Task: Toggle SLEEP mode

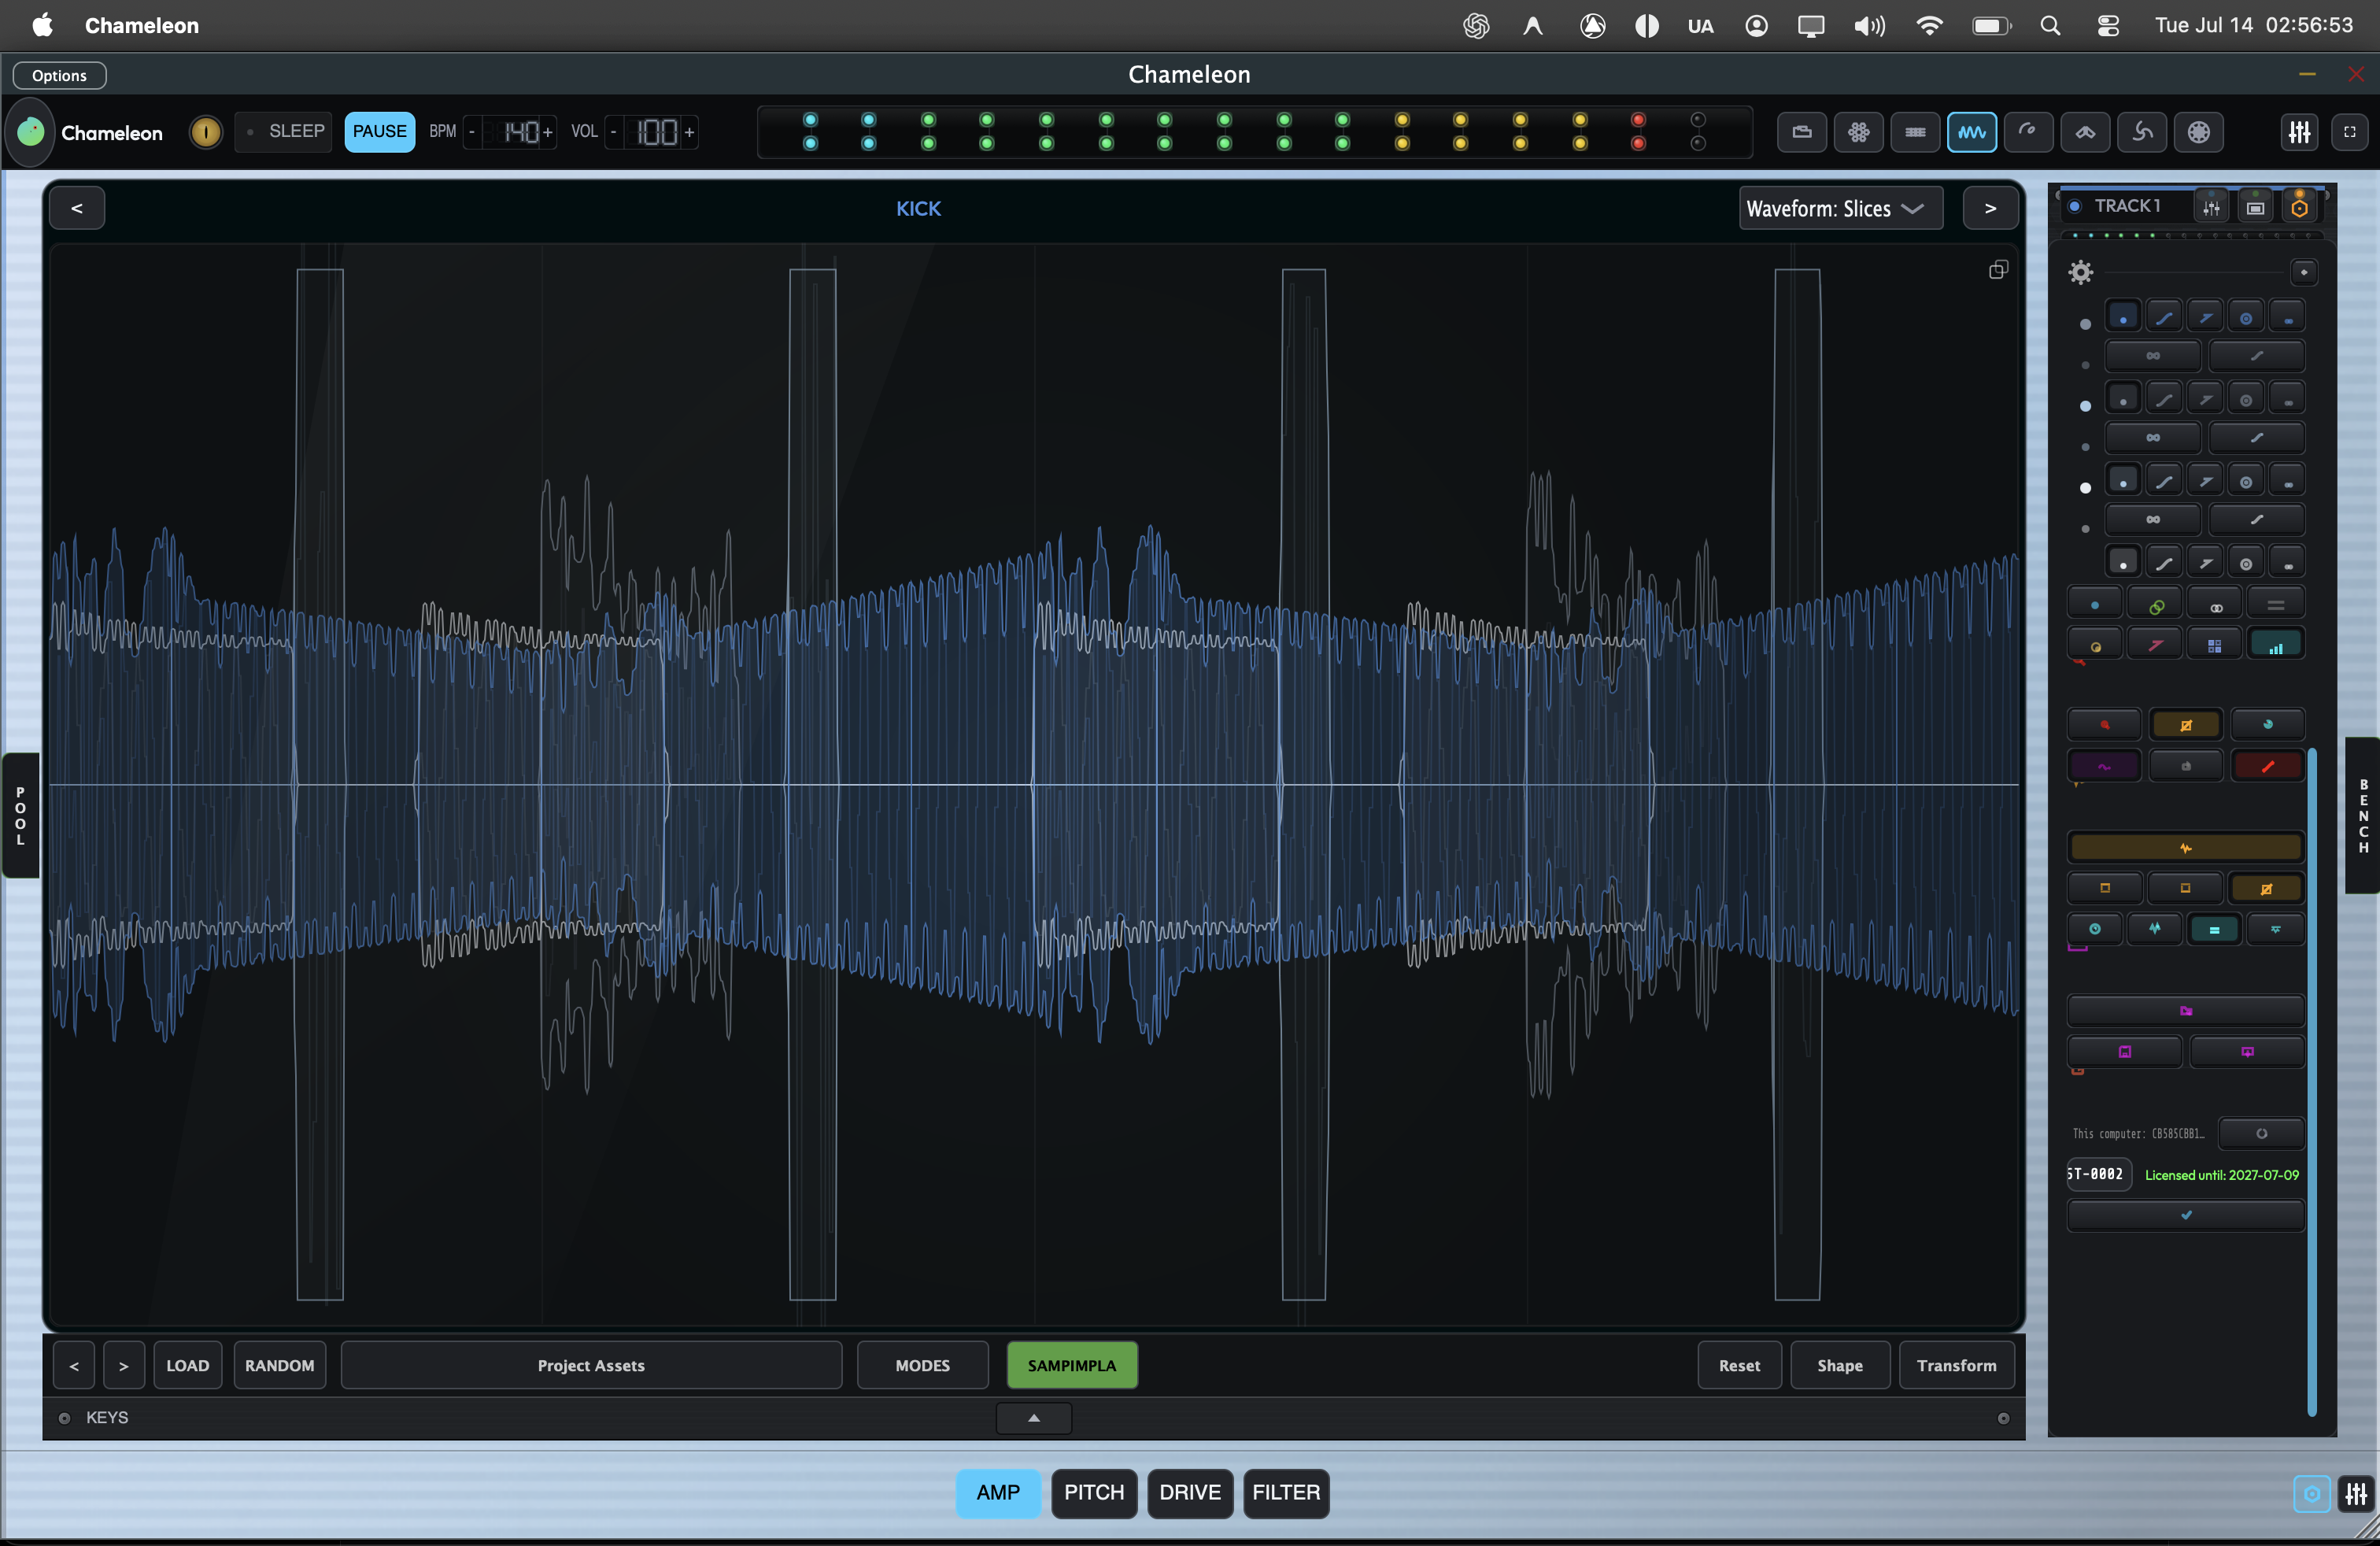Action: click(x=285, y=132)
